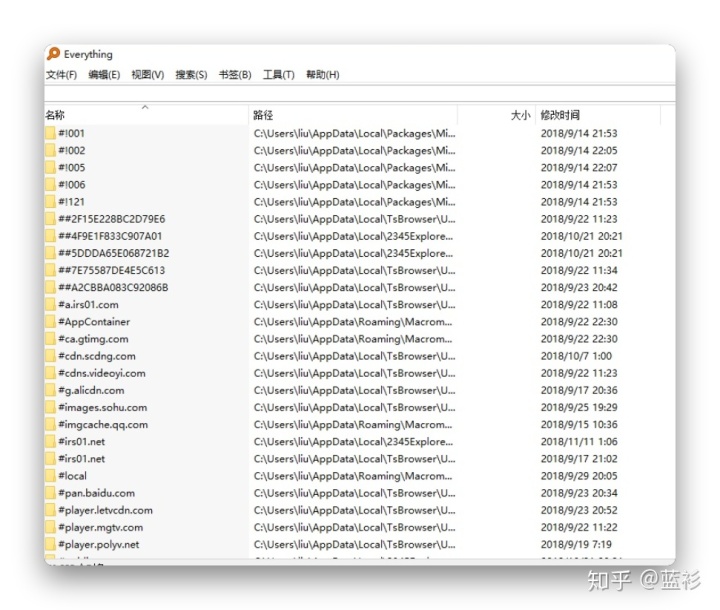Click modified time 2018/9/25 19:29
This screenshot has width=720, height=610.
tap(579, 407)
